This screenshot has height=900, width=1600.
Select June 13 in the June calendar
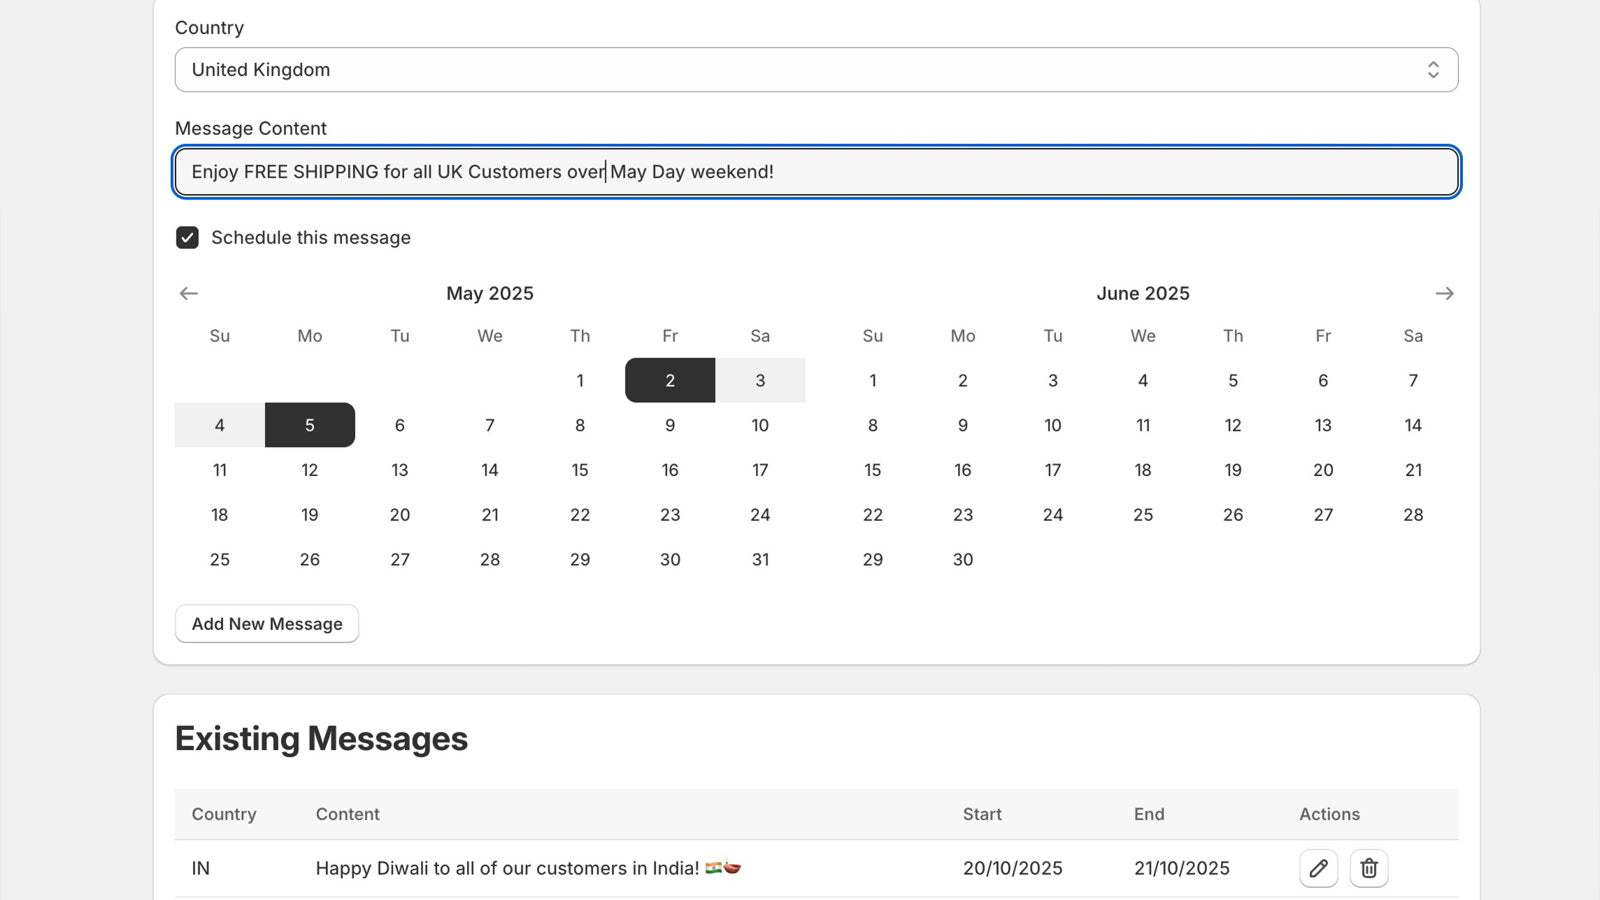tap(1323, 425)
